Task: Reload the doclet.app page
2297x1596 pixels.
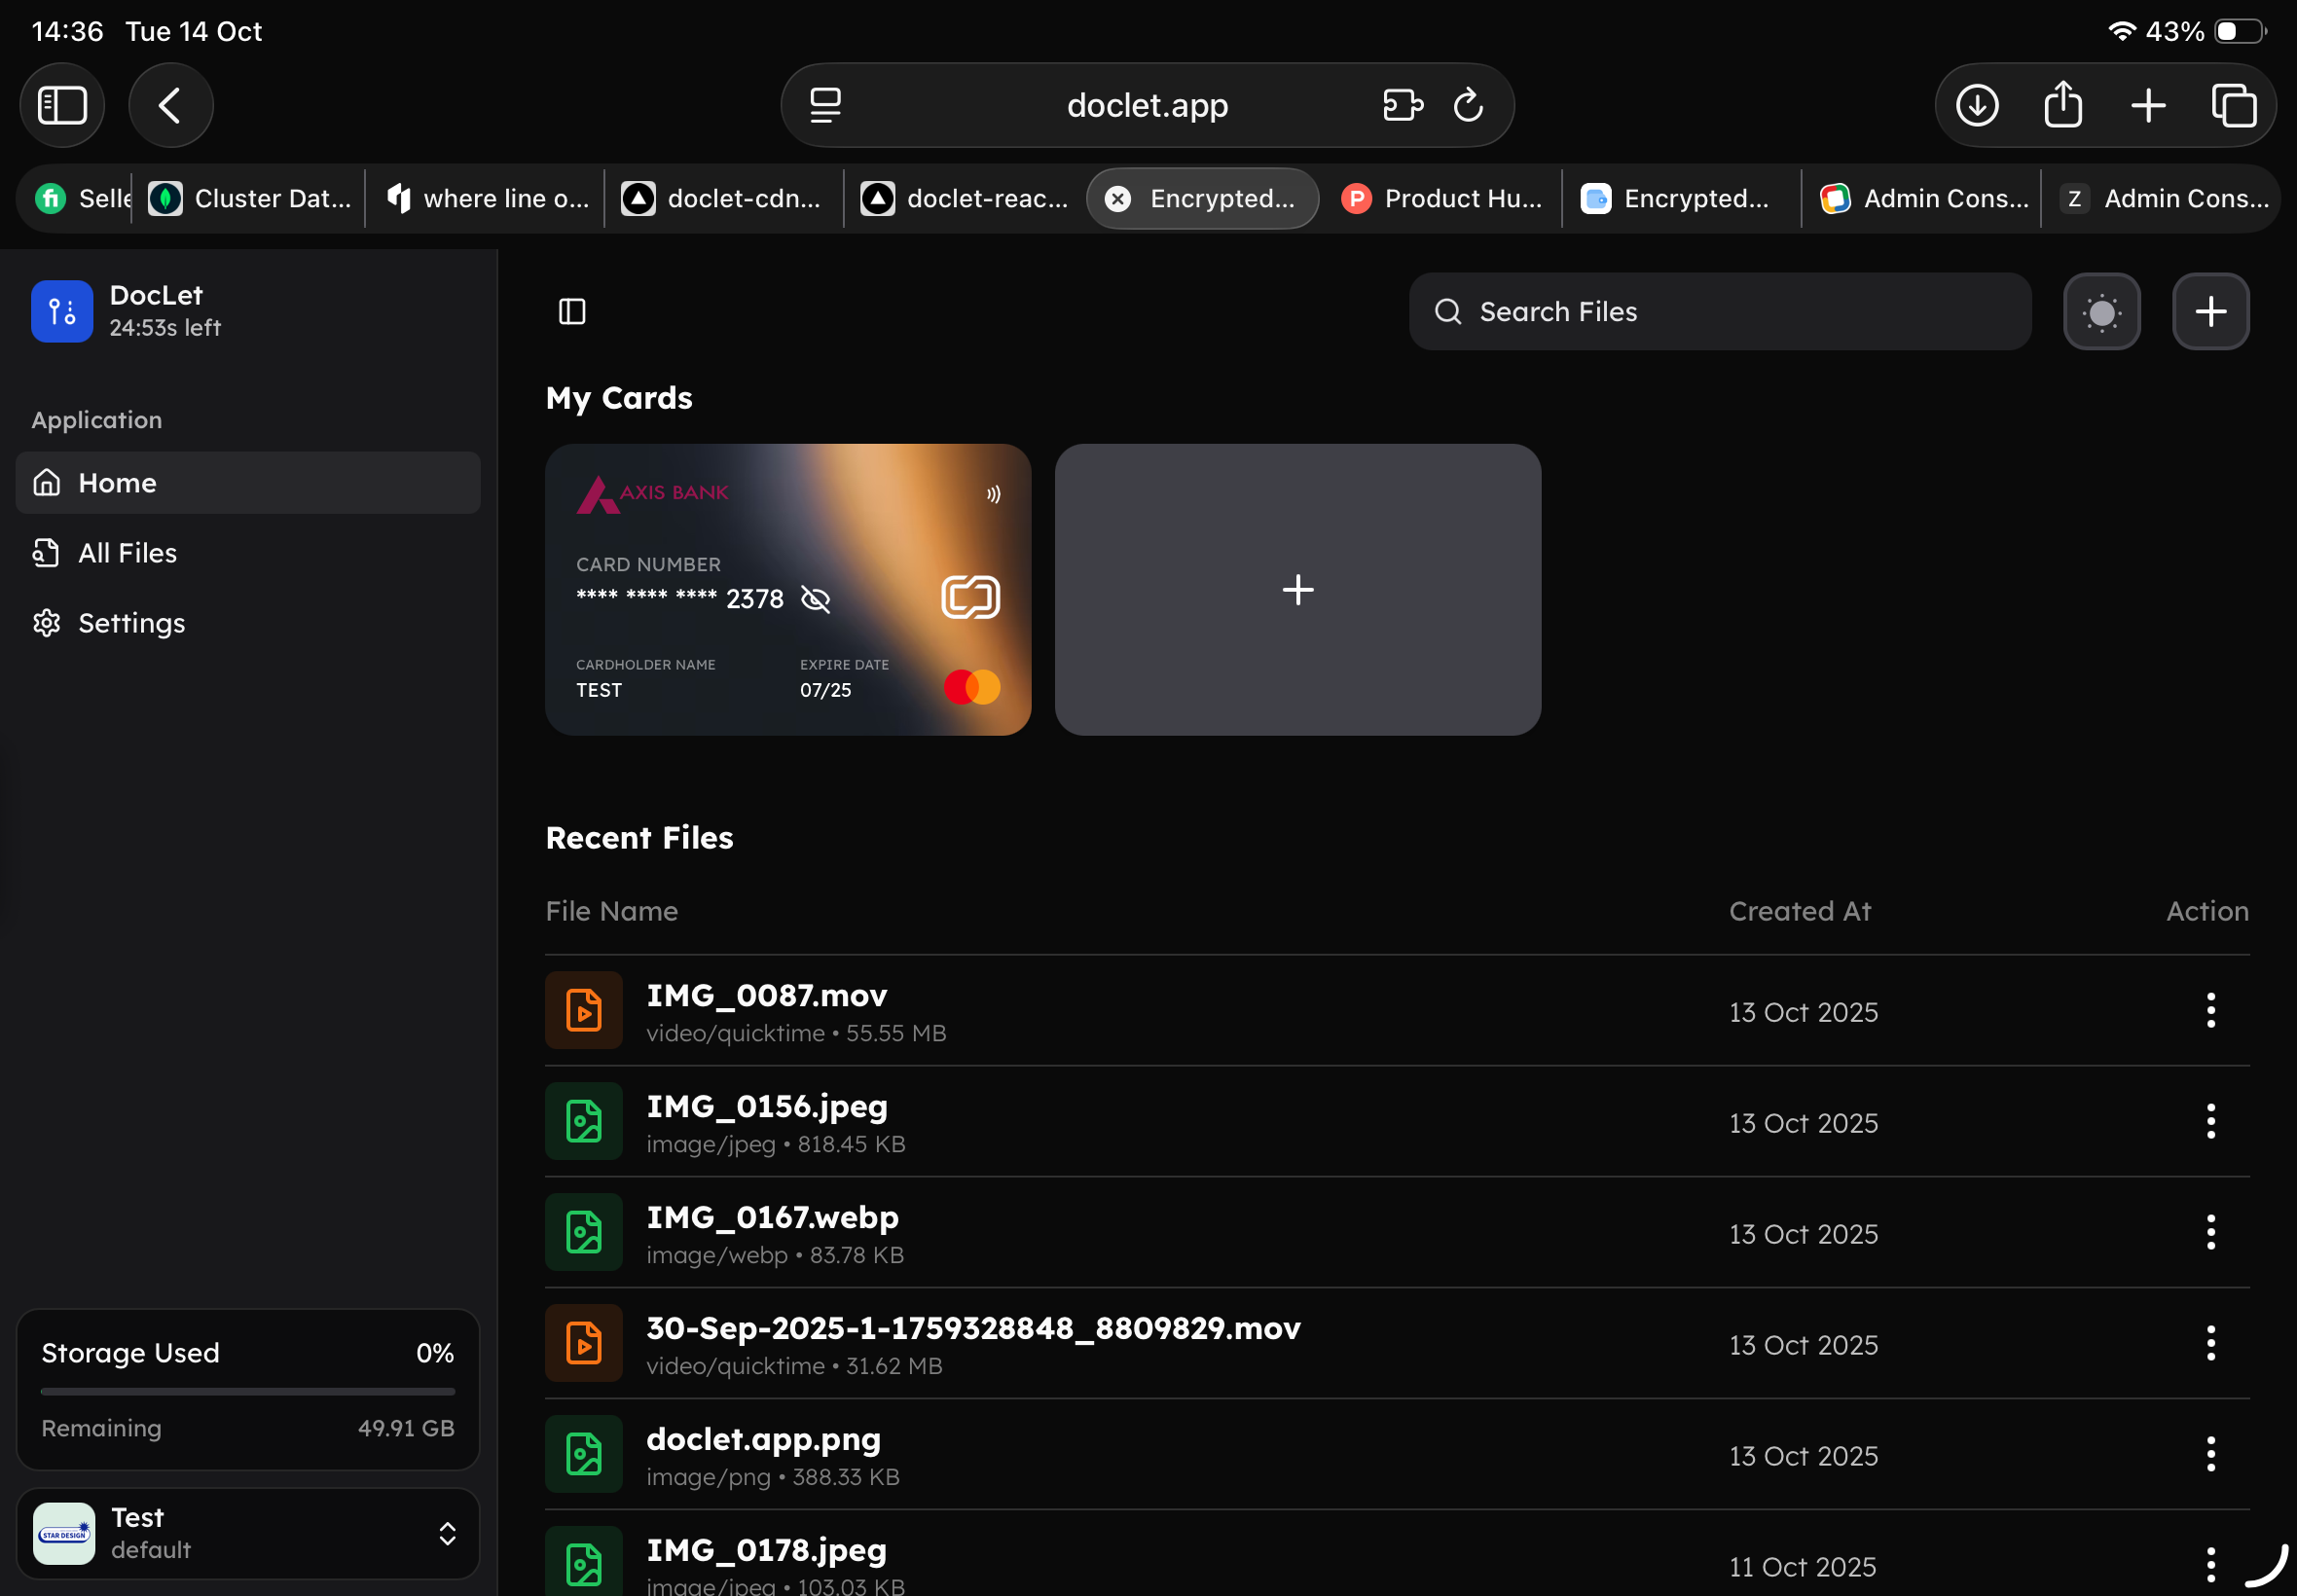Action: [x=1467, y=105]
